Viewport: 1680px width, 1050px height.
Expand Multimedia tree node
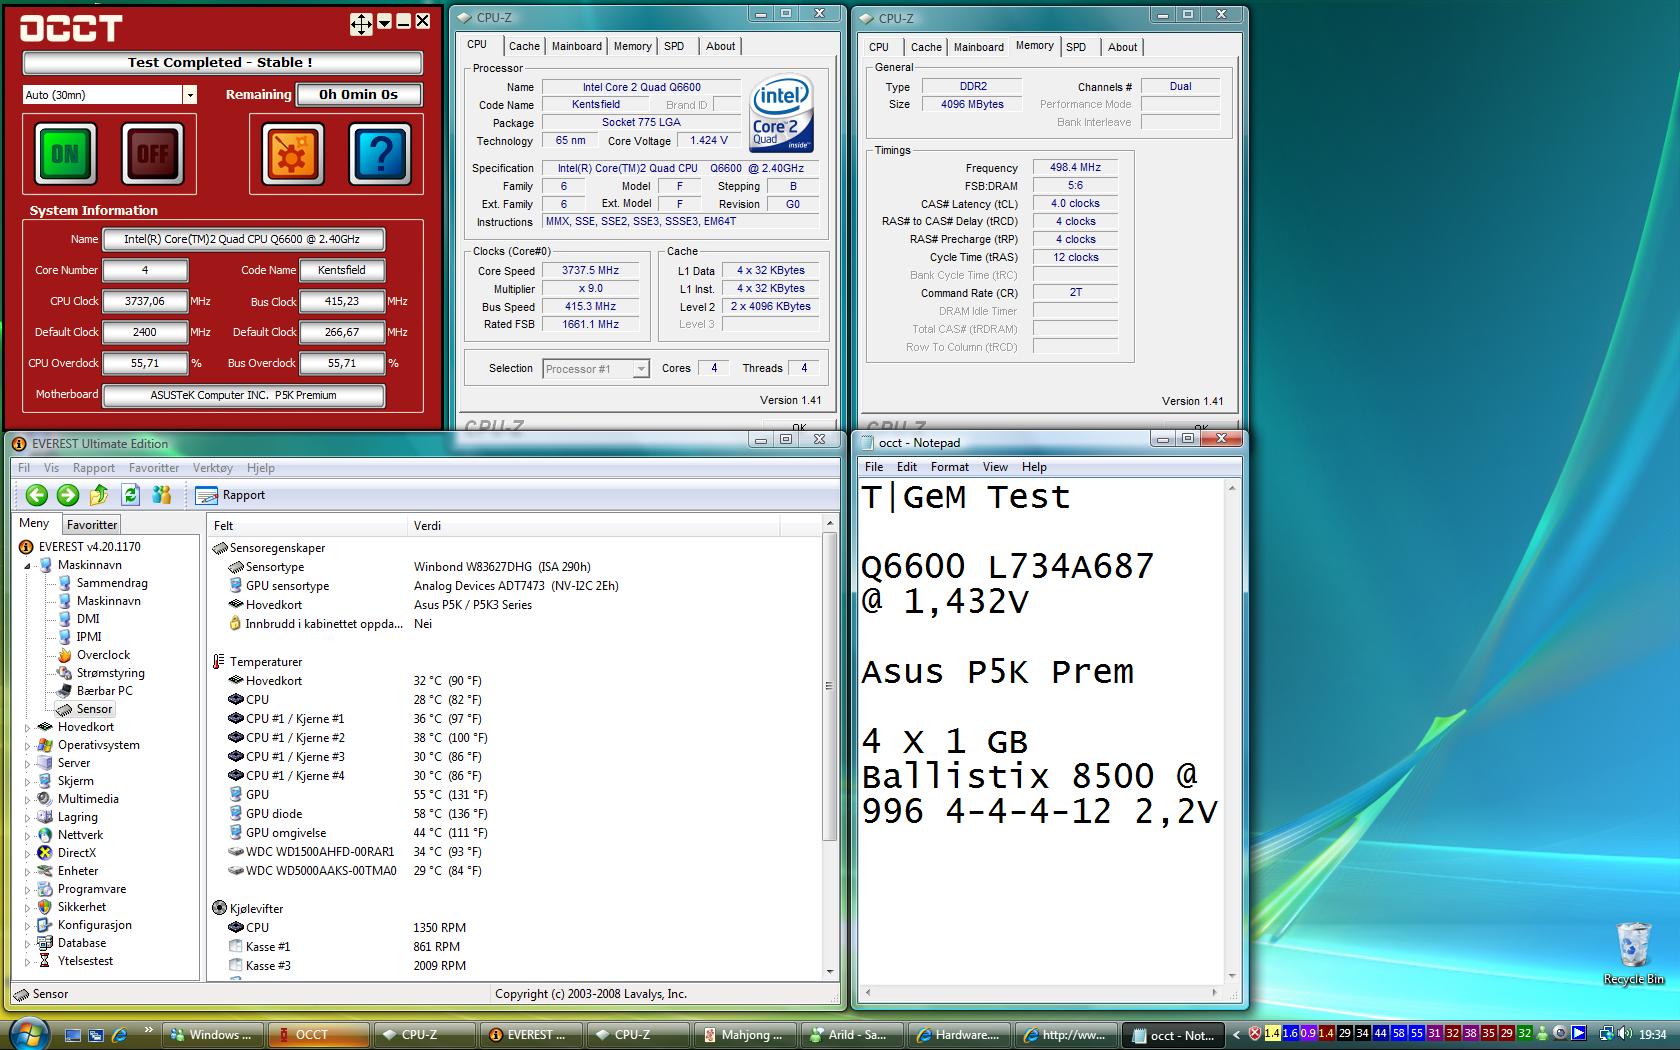click(28, 799)
